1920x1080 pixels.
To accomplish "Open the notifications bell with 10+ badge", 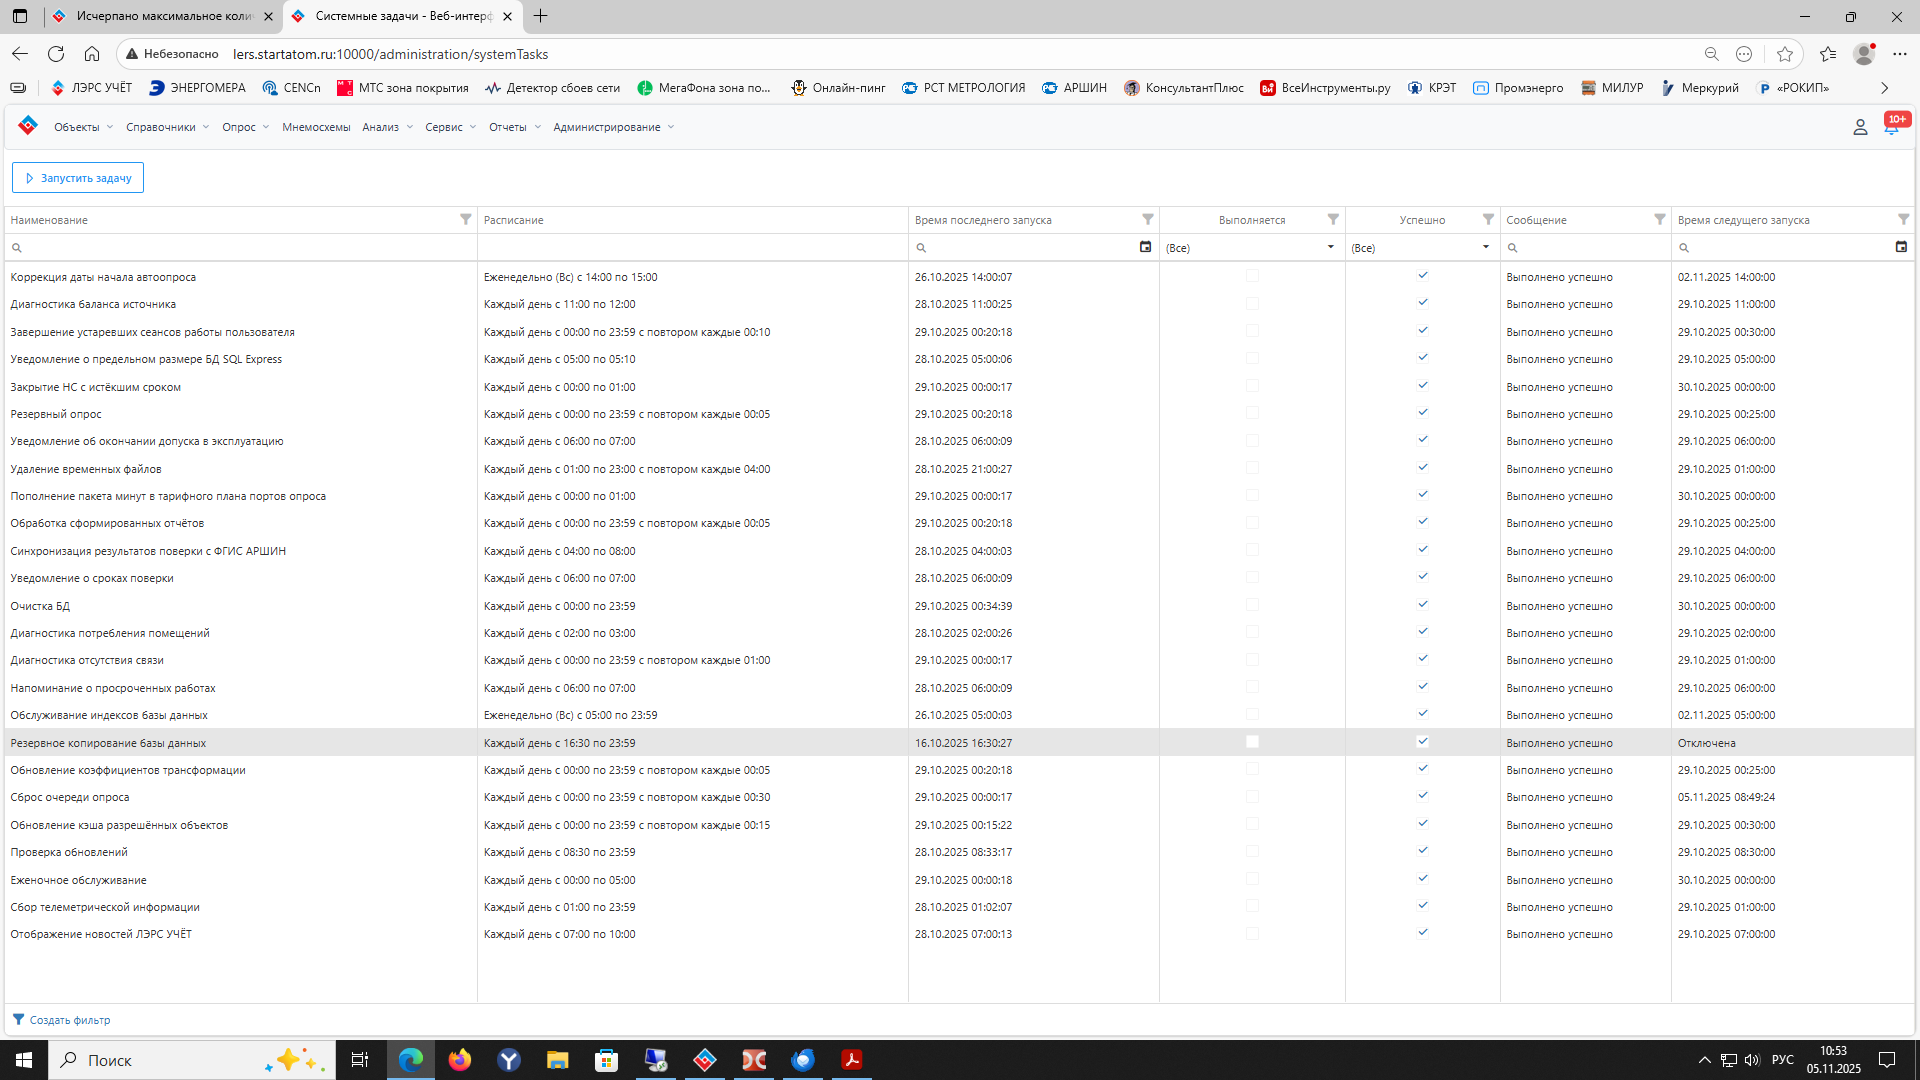I will 1891,127.
